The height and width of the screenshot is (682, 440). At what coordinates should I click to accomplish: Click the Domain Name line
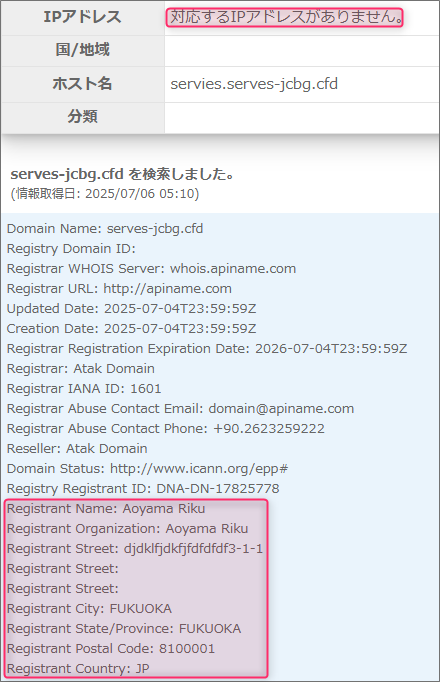[x=105, y=228]
